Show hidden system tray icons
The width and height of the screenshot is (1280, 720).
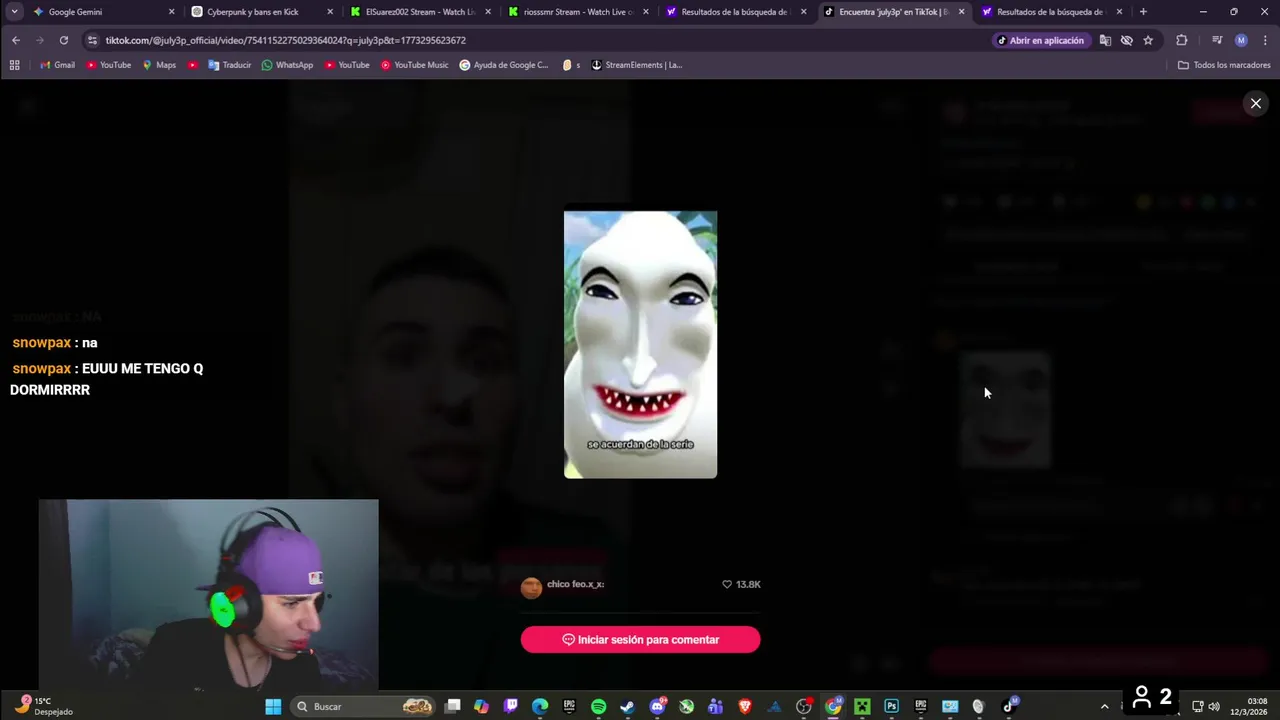tap(1104, 706)
